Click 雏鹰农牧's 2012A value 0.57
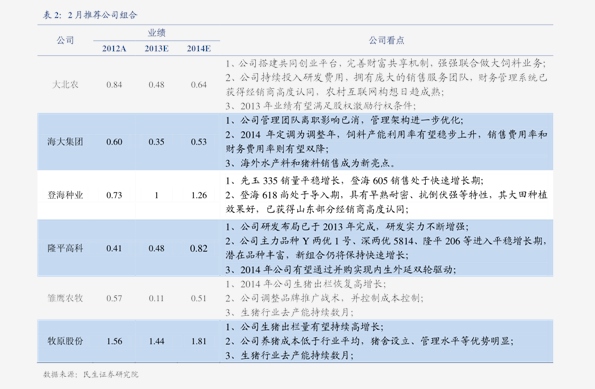 coord(114,298)
